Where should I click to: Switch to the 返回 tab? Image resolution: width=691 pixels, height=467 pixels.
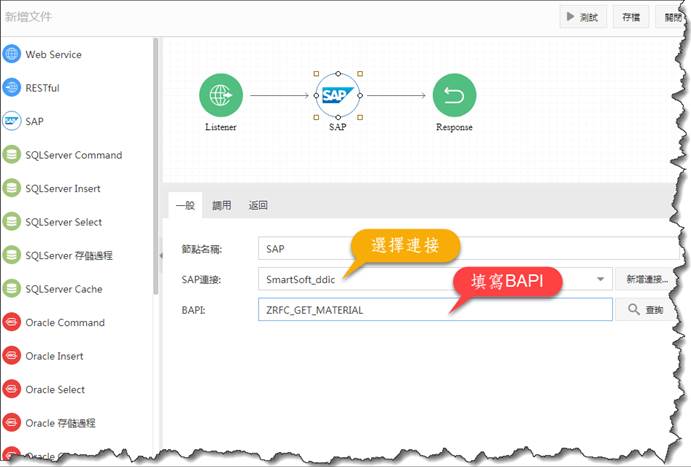click(258, 205)
